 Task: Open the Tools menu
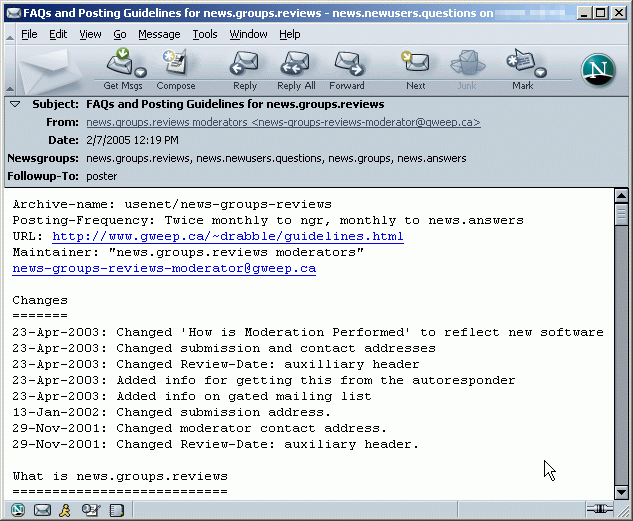pos(205,34)
